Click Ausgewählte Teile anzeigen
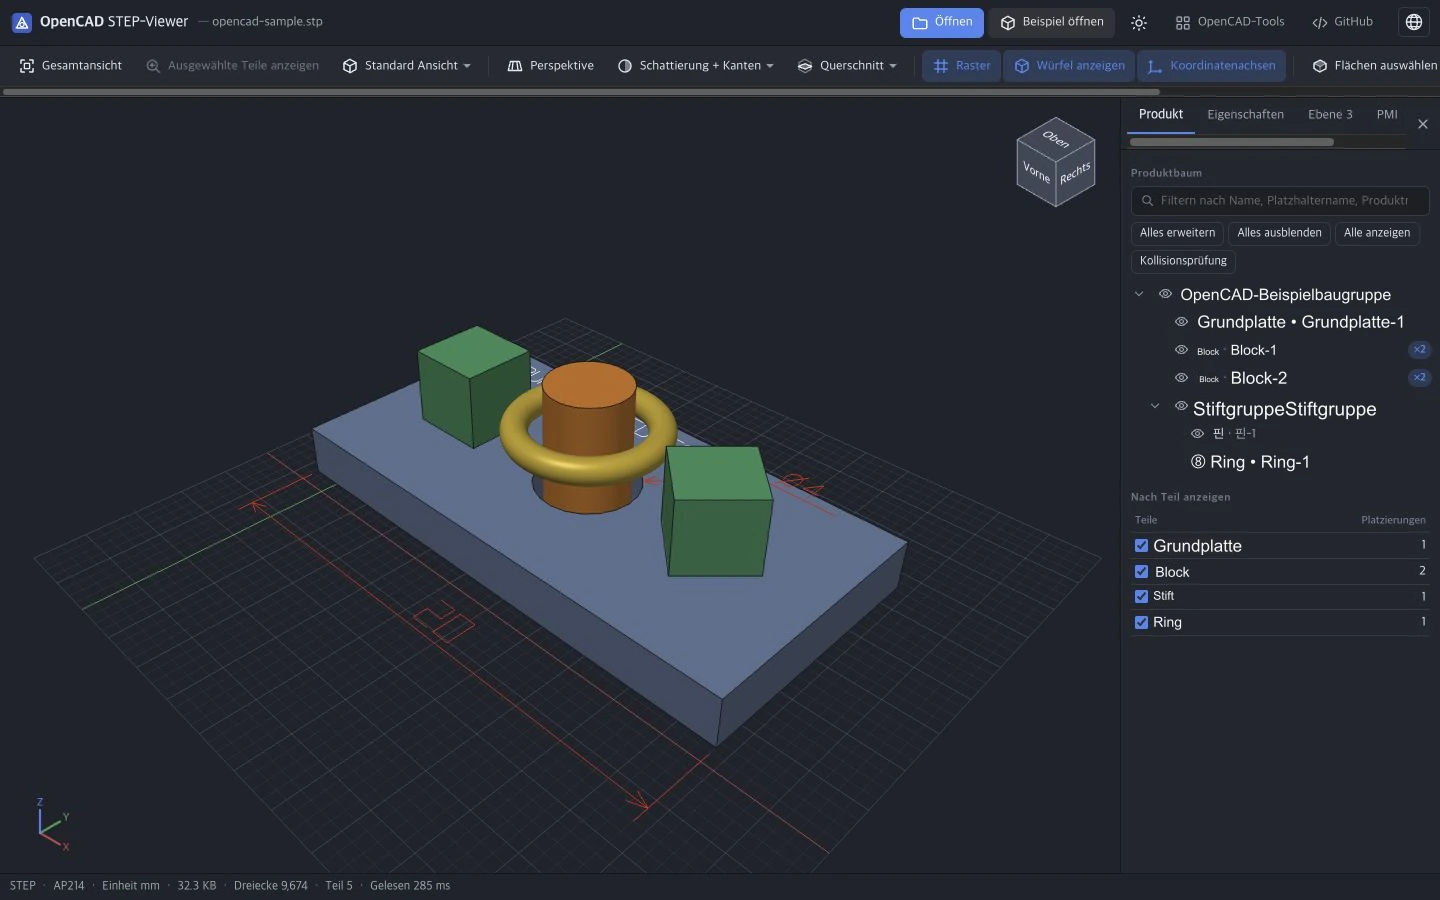The width and height of the screenshot is (1440, 900). pyautogui.click(x=233, y=66)
